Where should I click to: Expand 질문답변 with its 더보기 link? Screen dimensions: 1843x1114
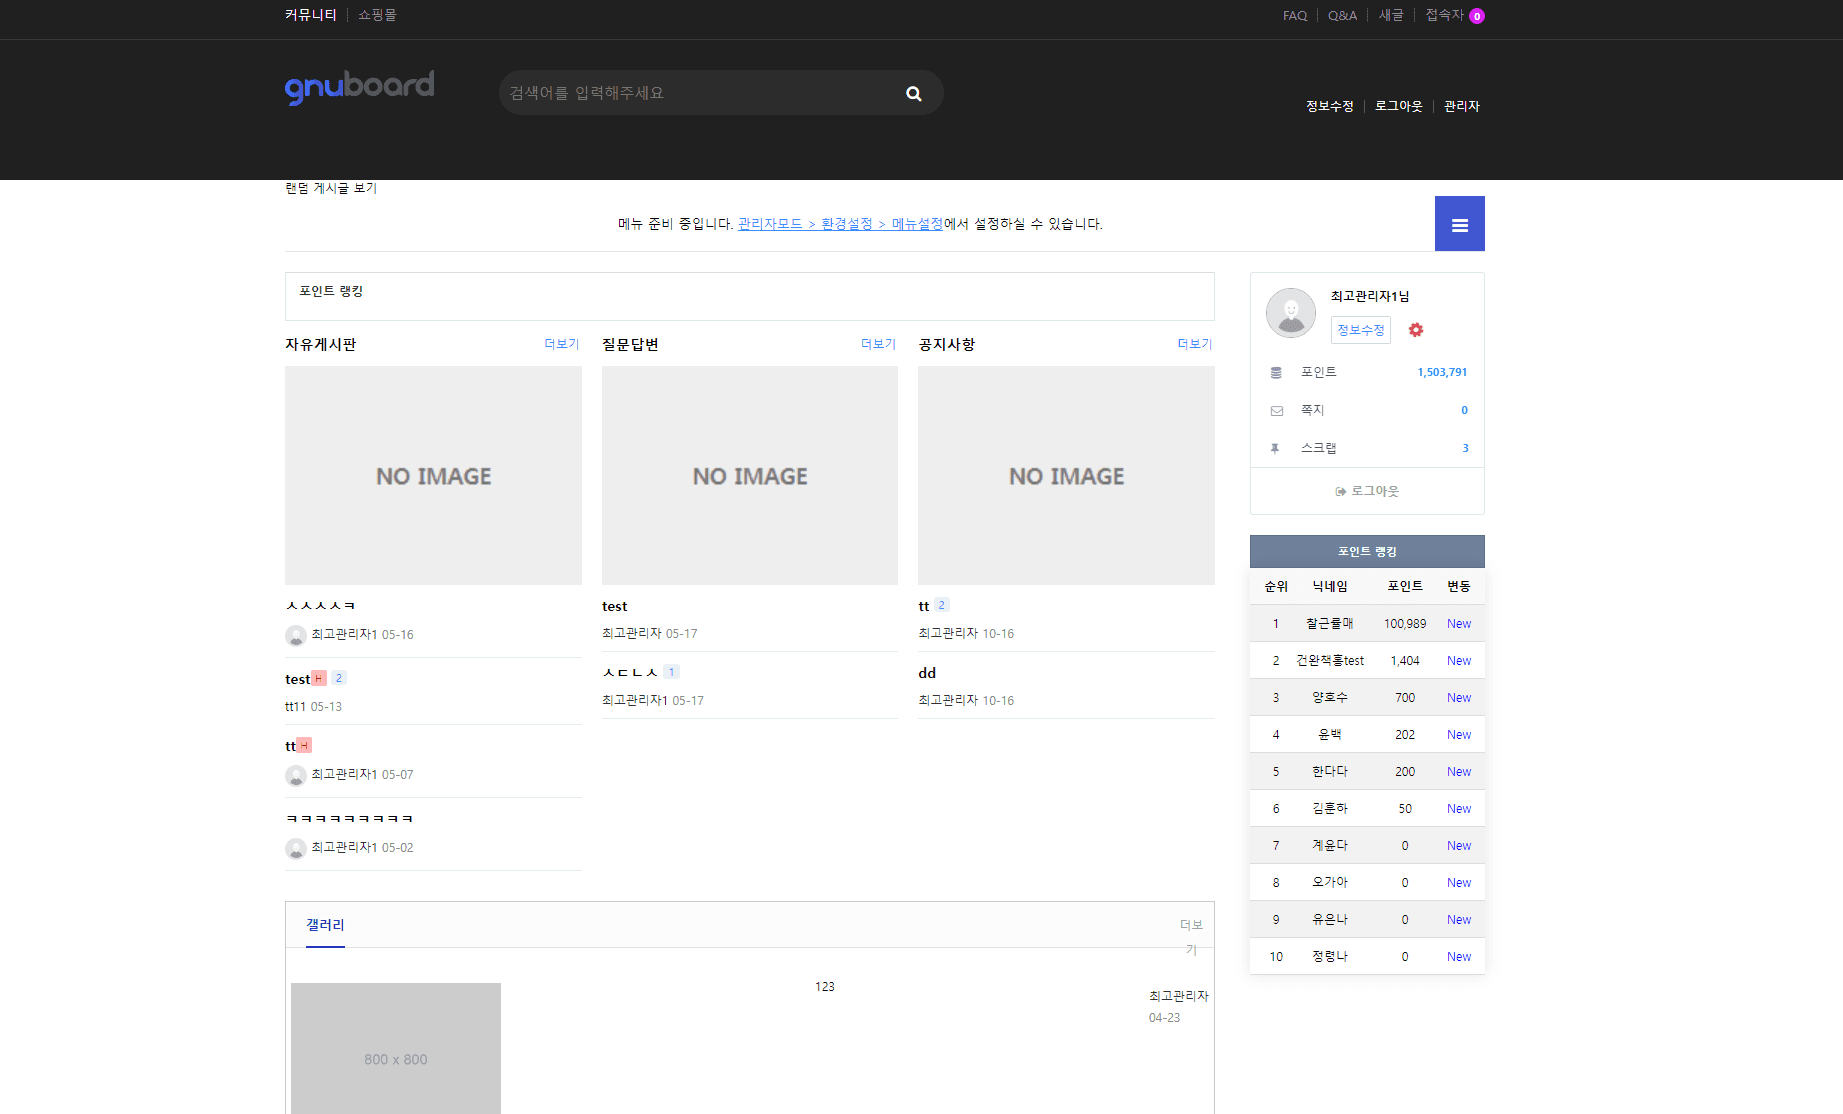coord(878,344)
